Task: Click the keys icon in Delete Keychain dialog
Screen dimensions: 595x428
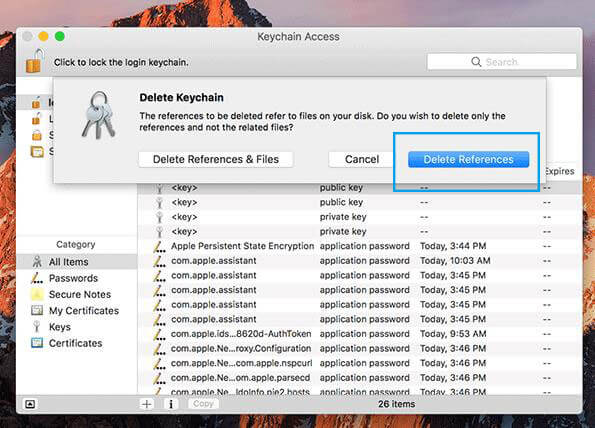Action: [98, 115]
